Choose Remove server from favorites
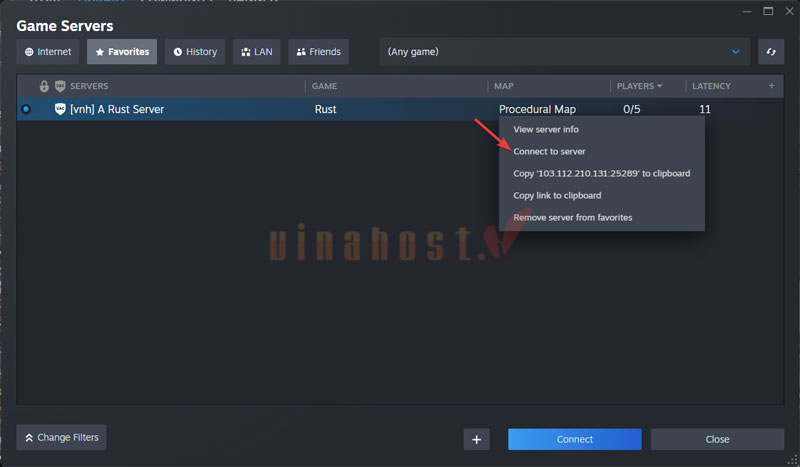The image size is (800, 467). click(572, 217)
